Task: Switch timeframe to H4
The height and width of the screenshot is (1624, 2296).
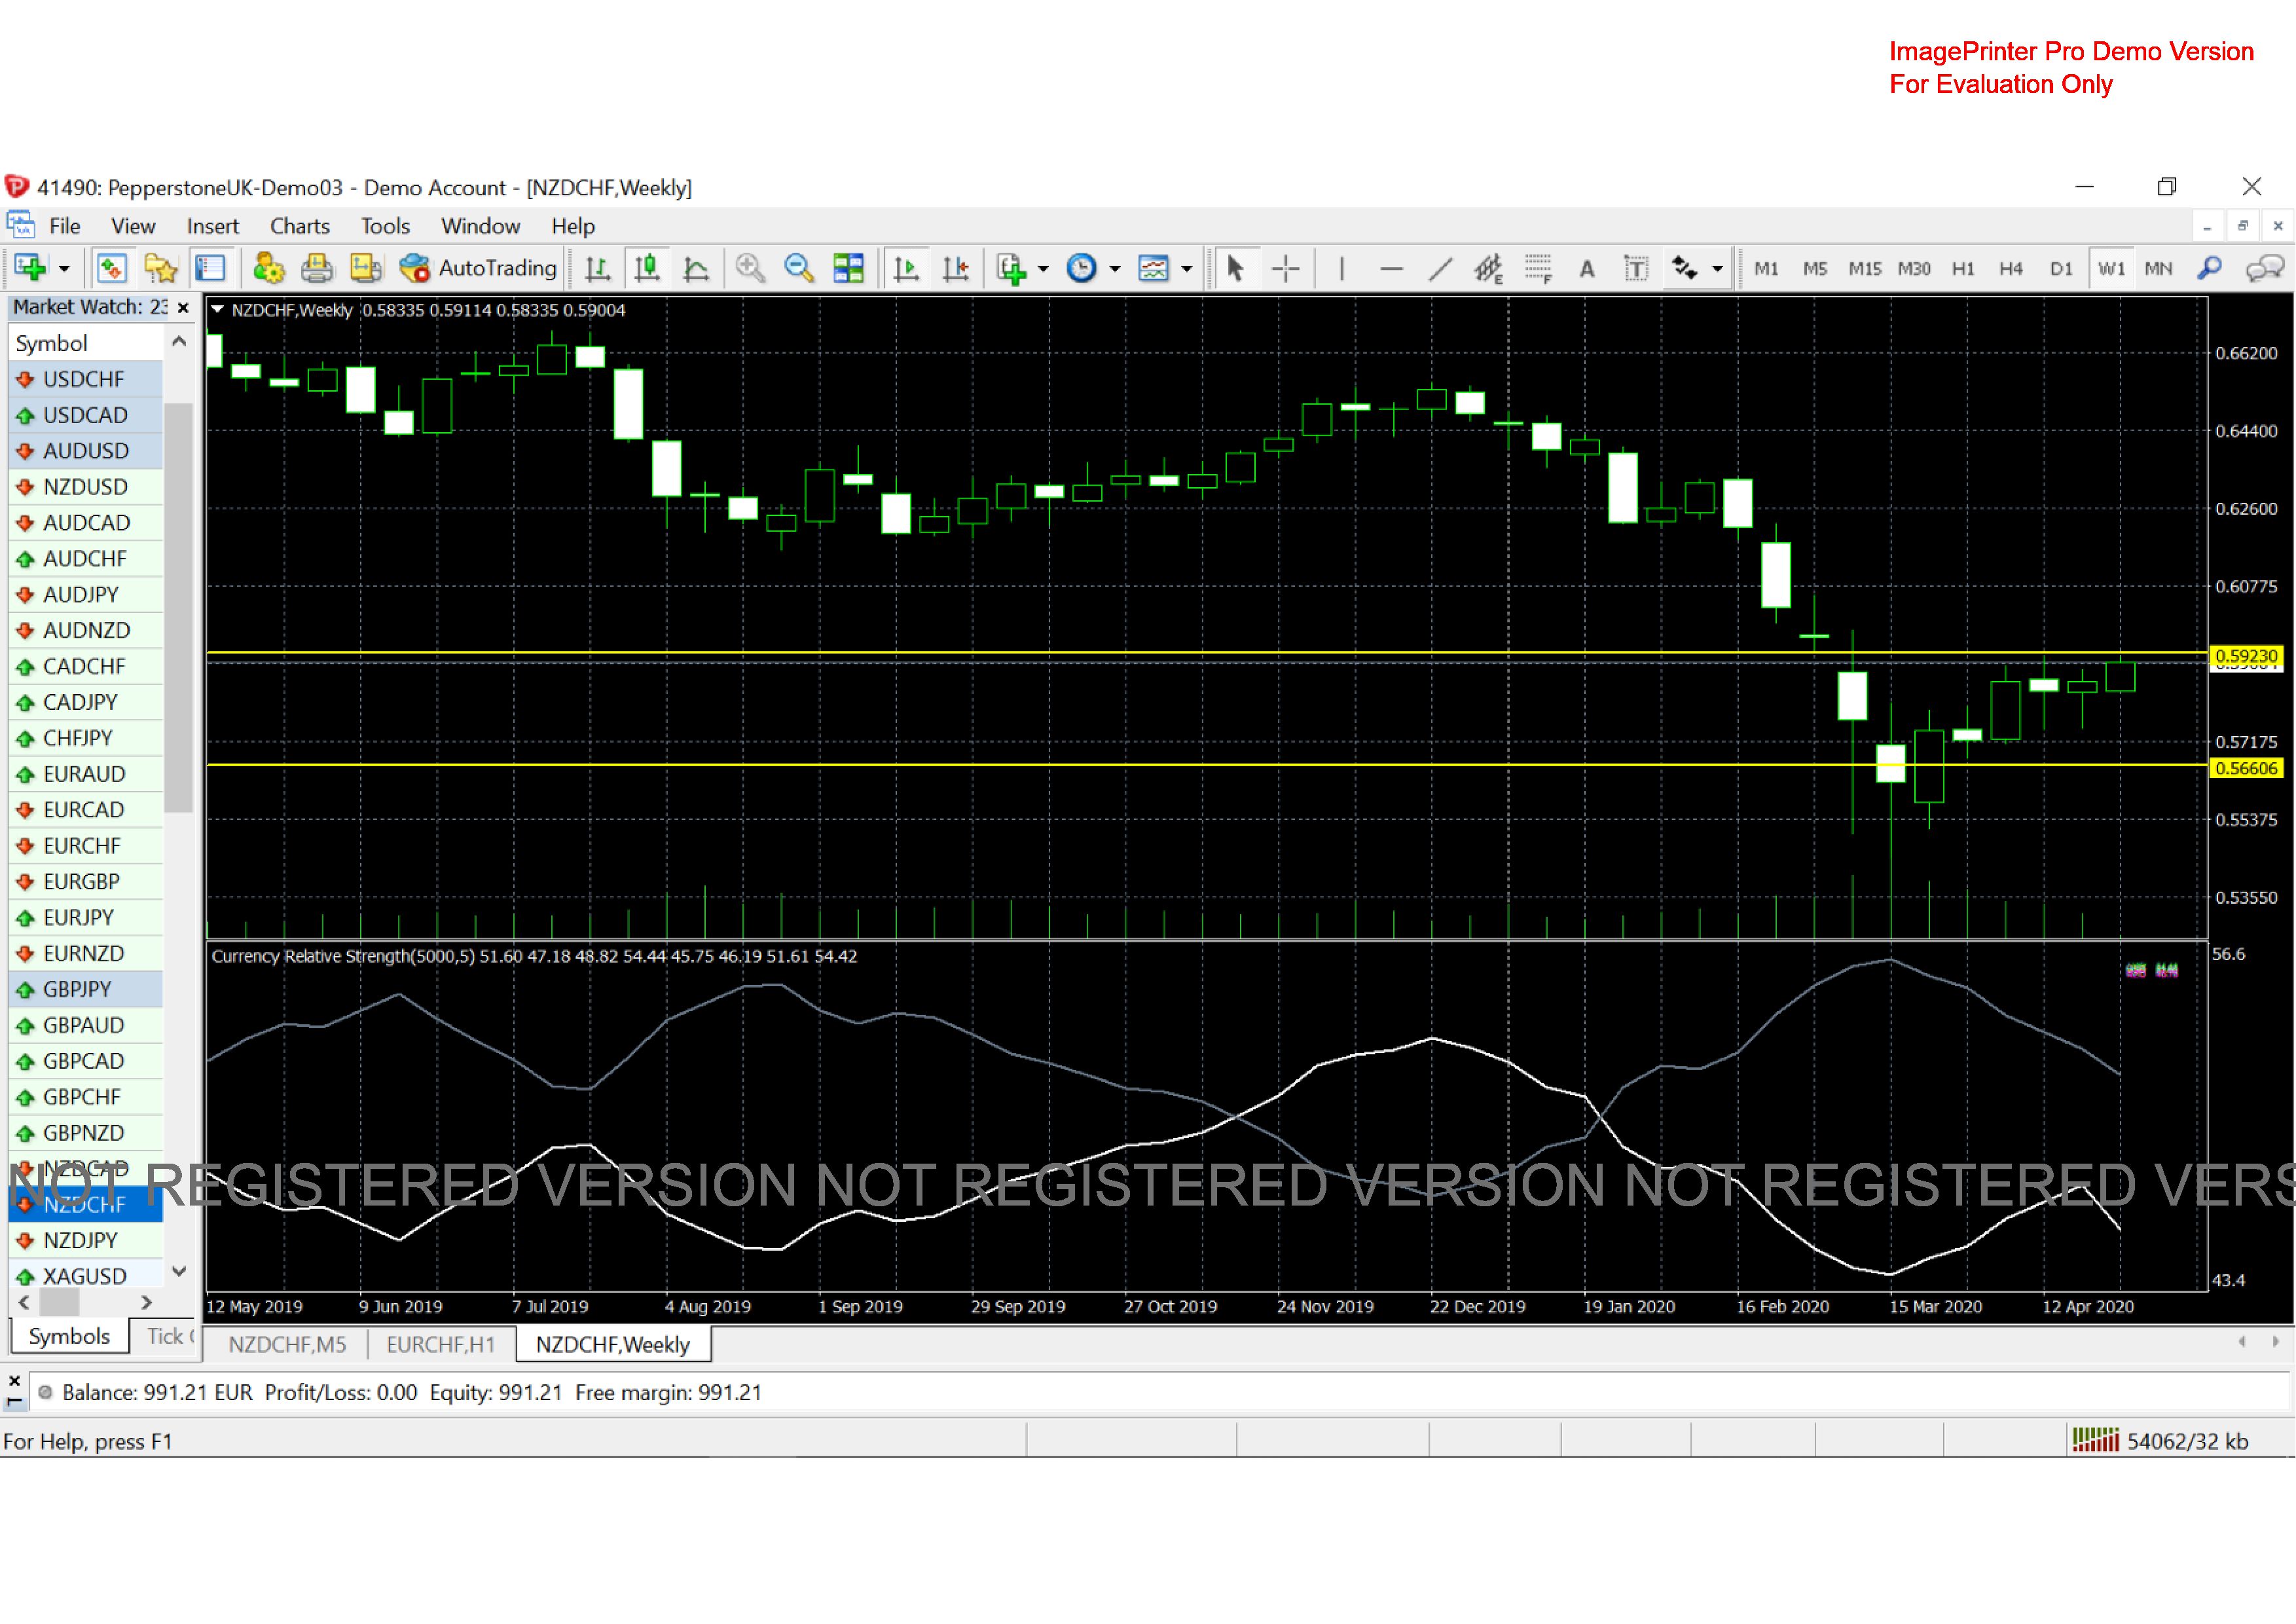Action: [x=2011, y=268]
